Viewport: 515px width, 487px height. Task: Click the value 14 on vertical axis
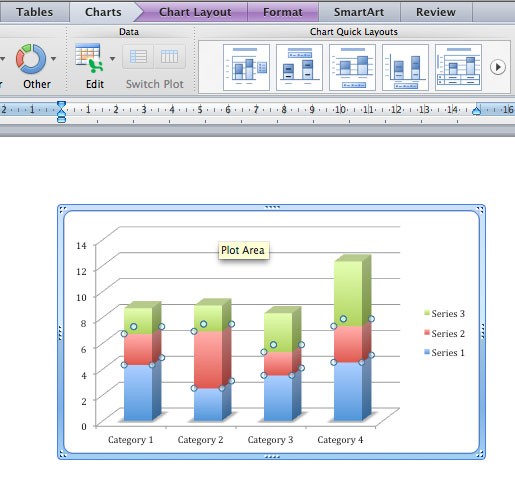[81, 246]
